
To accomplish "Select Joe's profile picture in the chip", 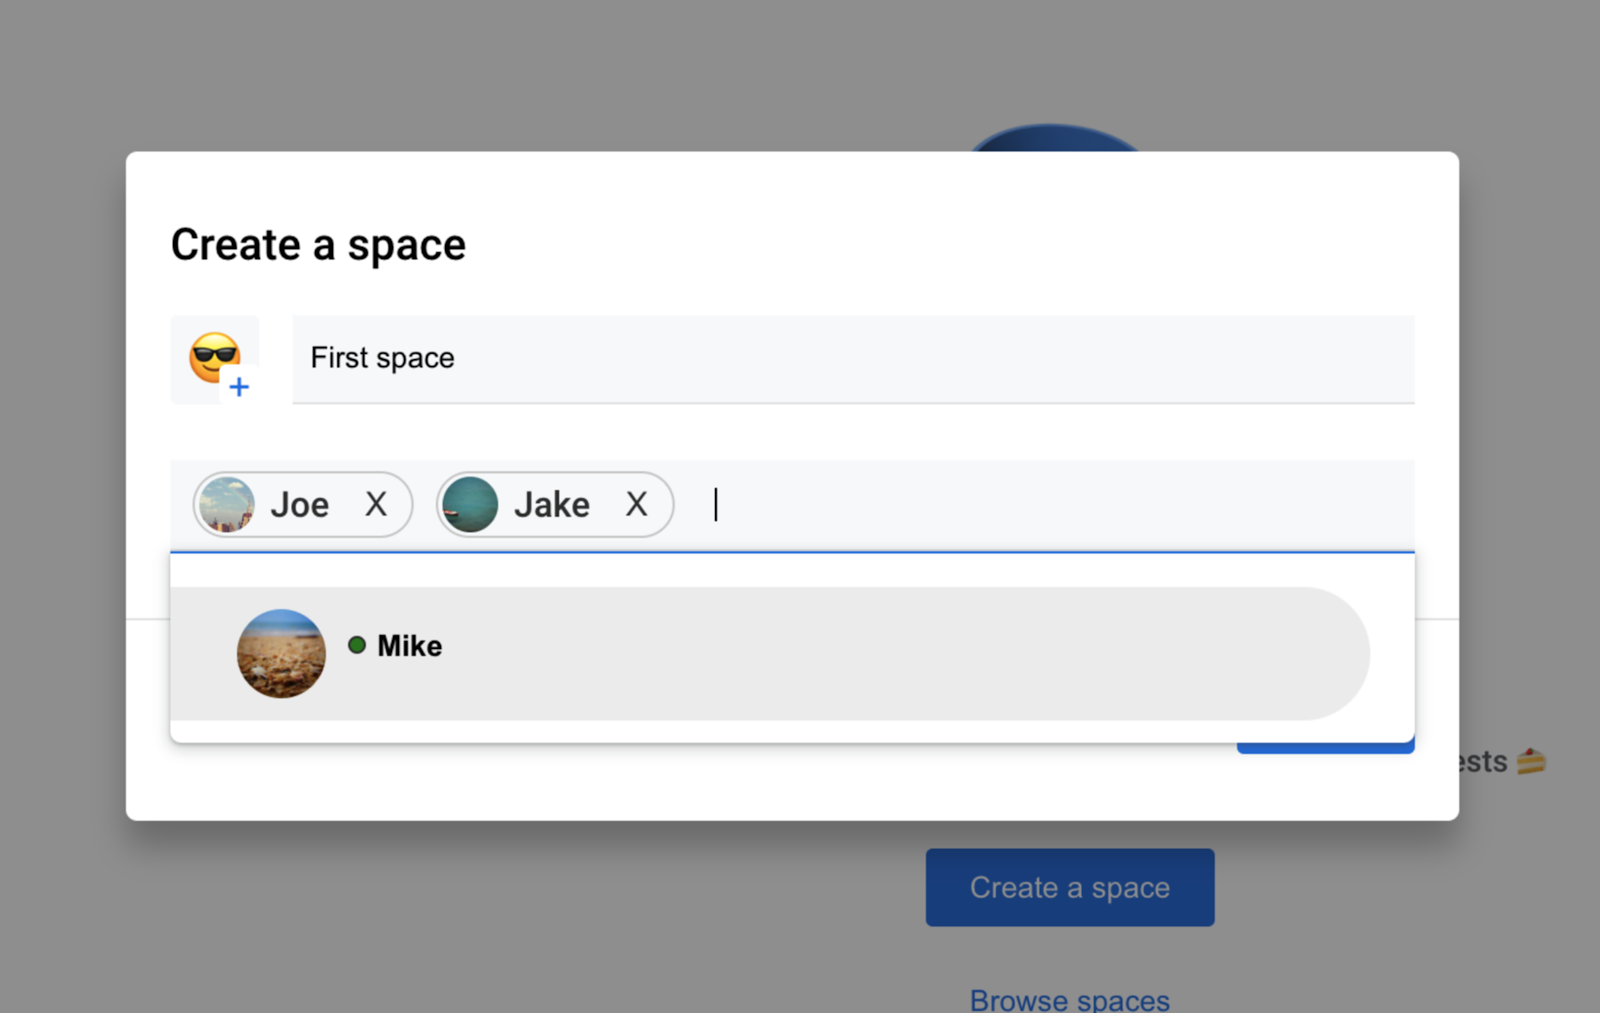I will click(227, 504).
